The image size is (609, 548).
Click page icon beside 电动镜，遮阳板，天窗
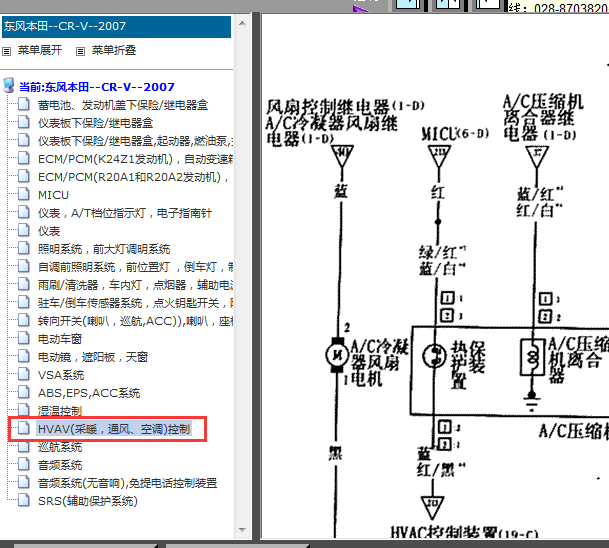pyautogui.click(x=24, y=356)
